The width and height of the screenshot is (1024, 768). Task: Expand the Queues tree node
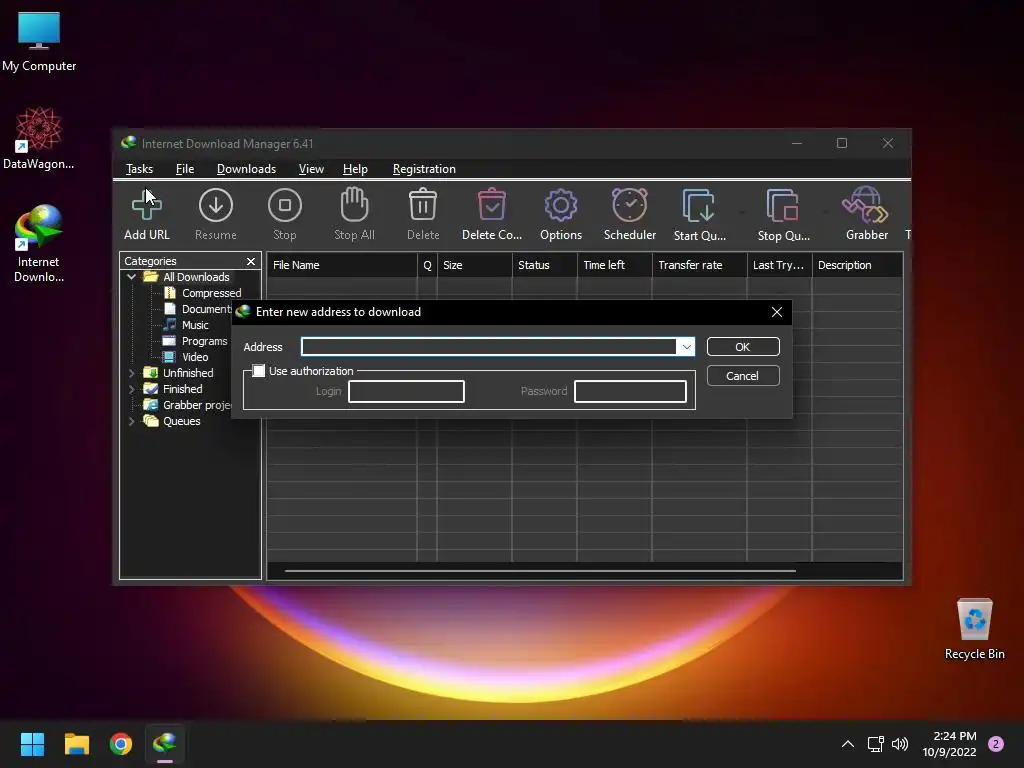(132, 421)
